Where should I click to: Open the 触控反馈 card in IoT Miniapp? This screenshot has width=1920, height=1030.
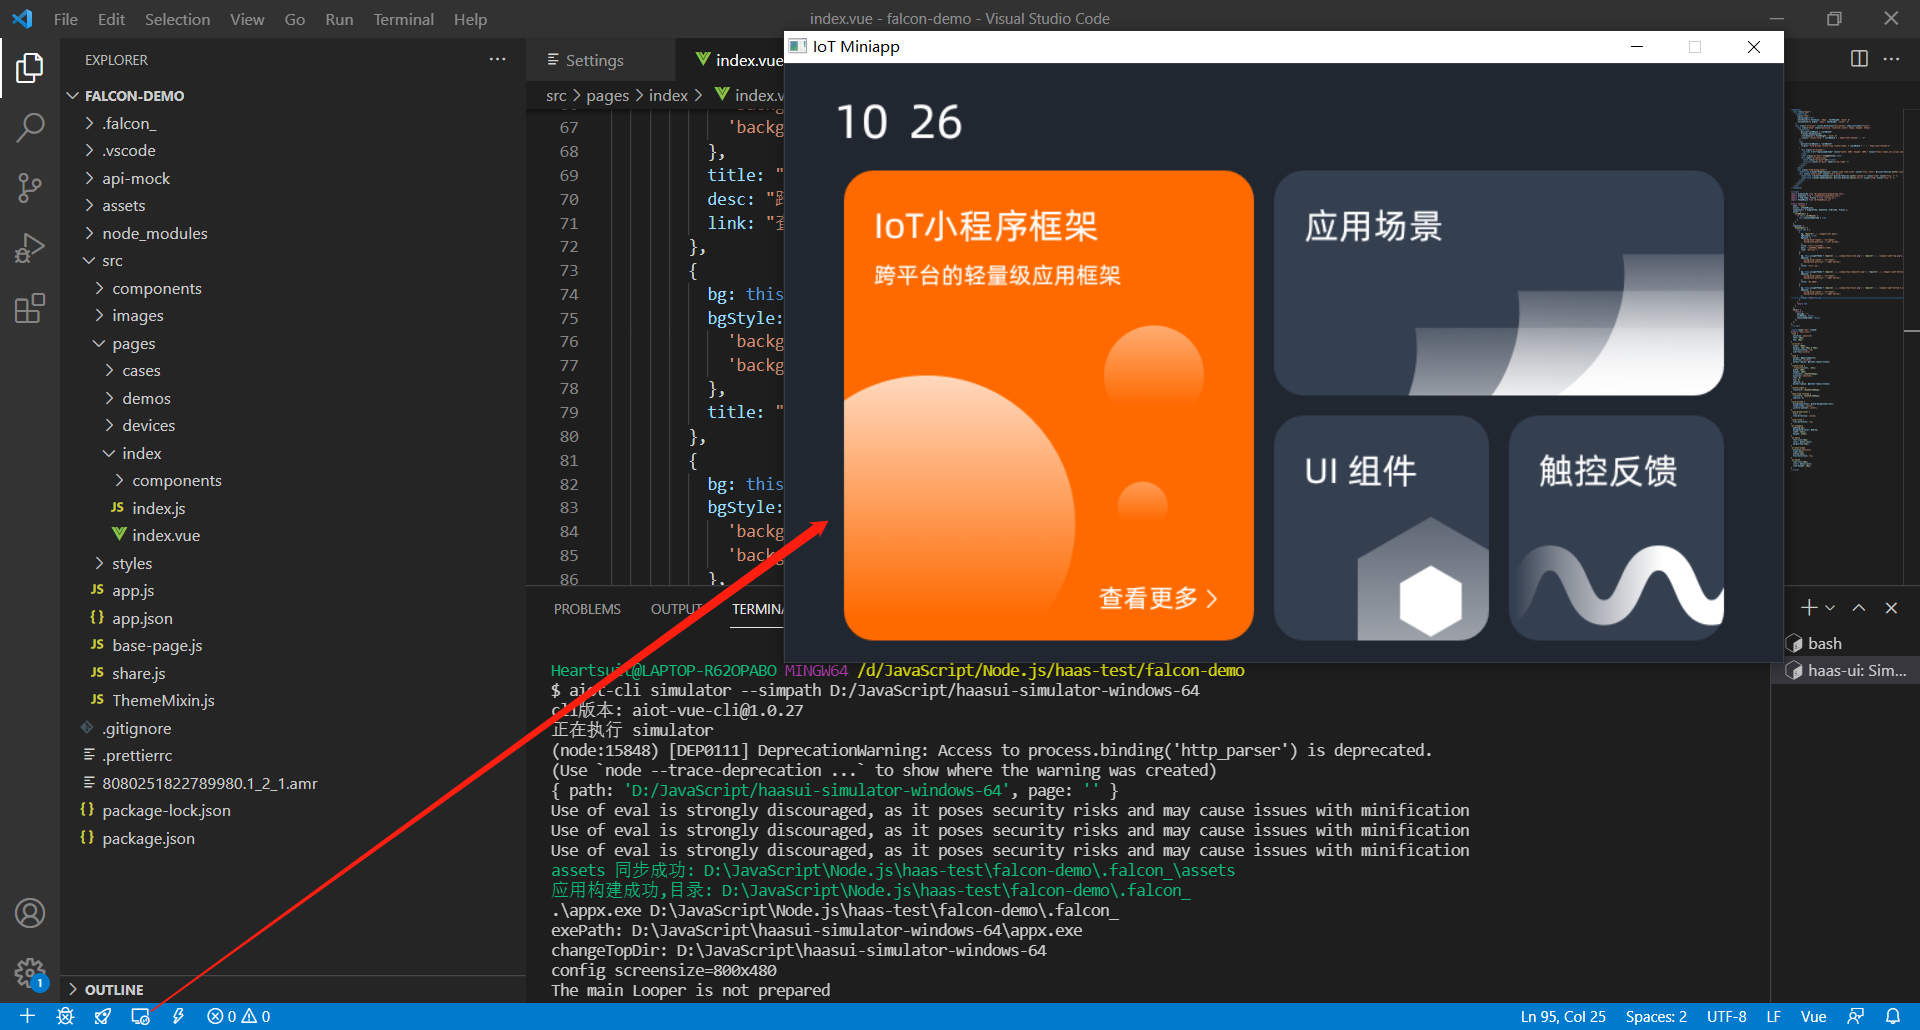click(x=1616, y=528)
